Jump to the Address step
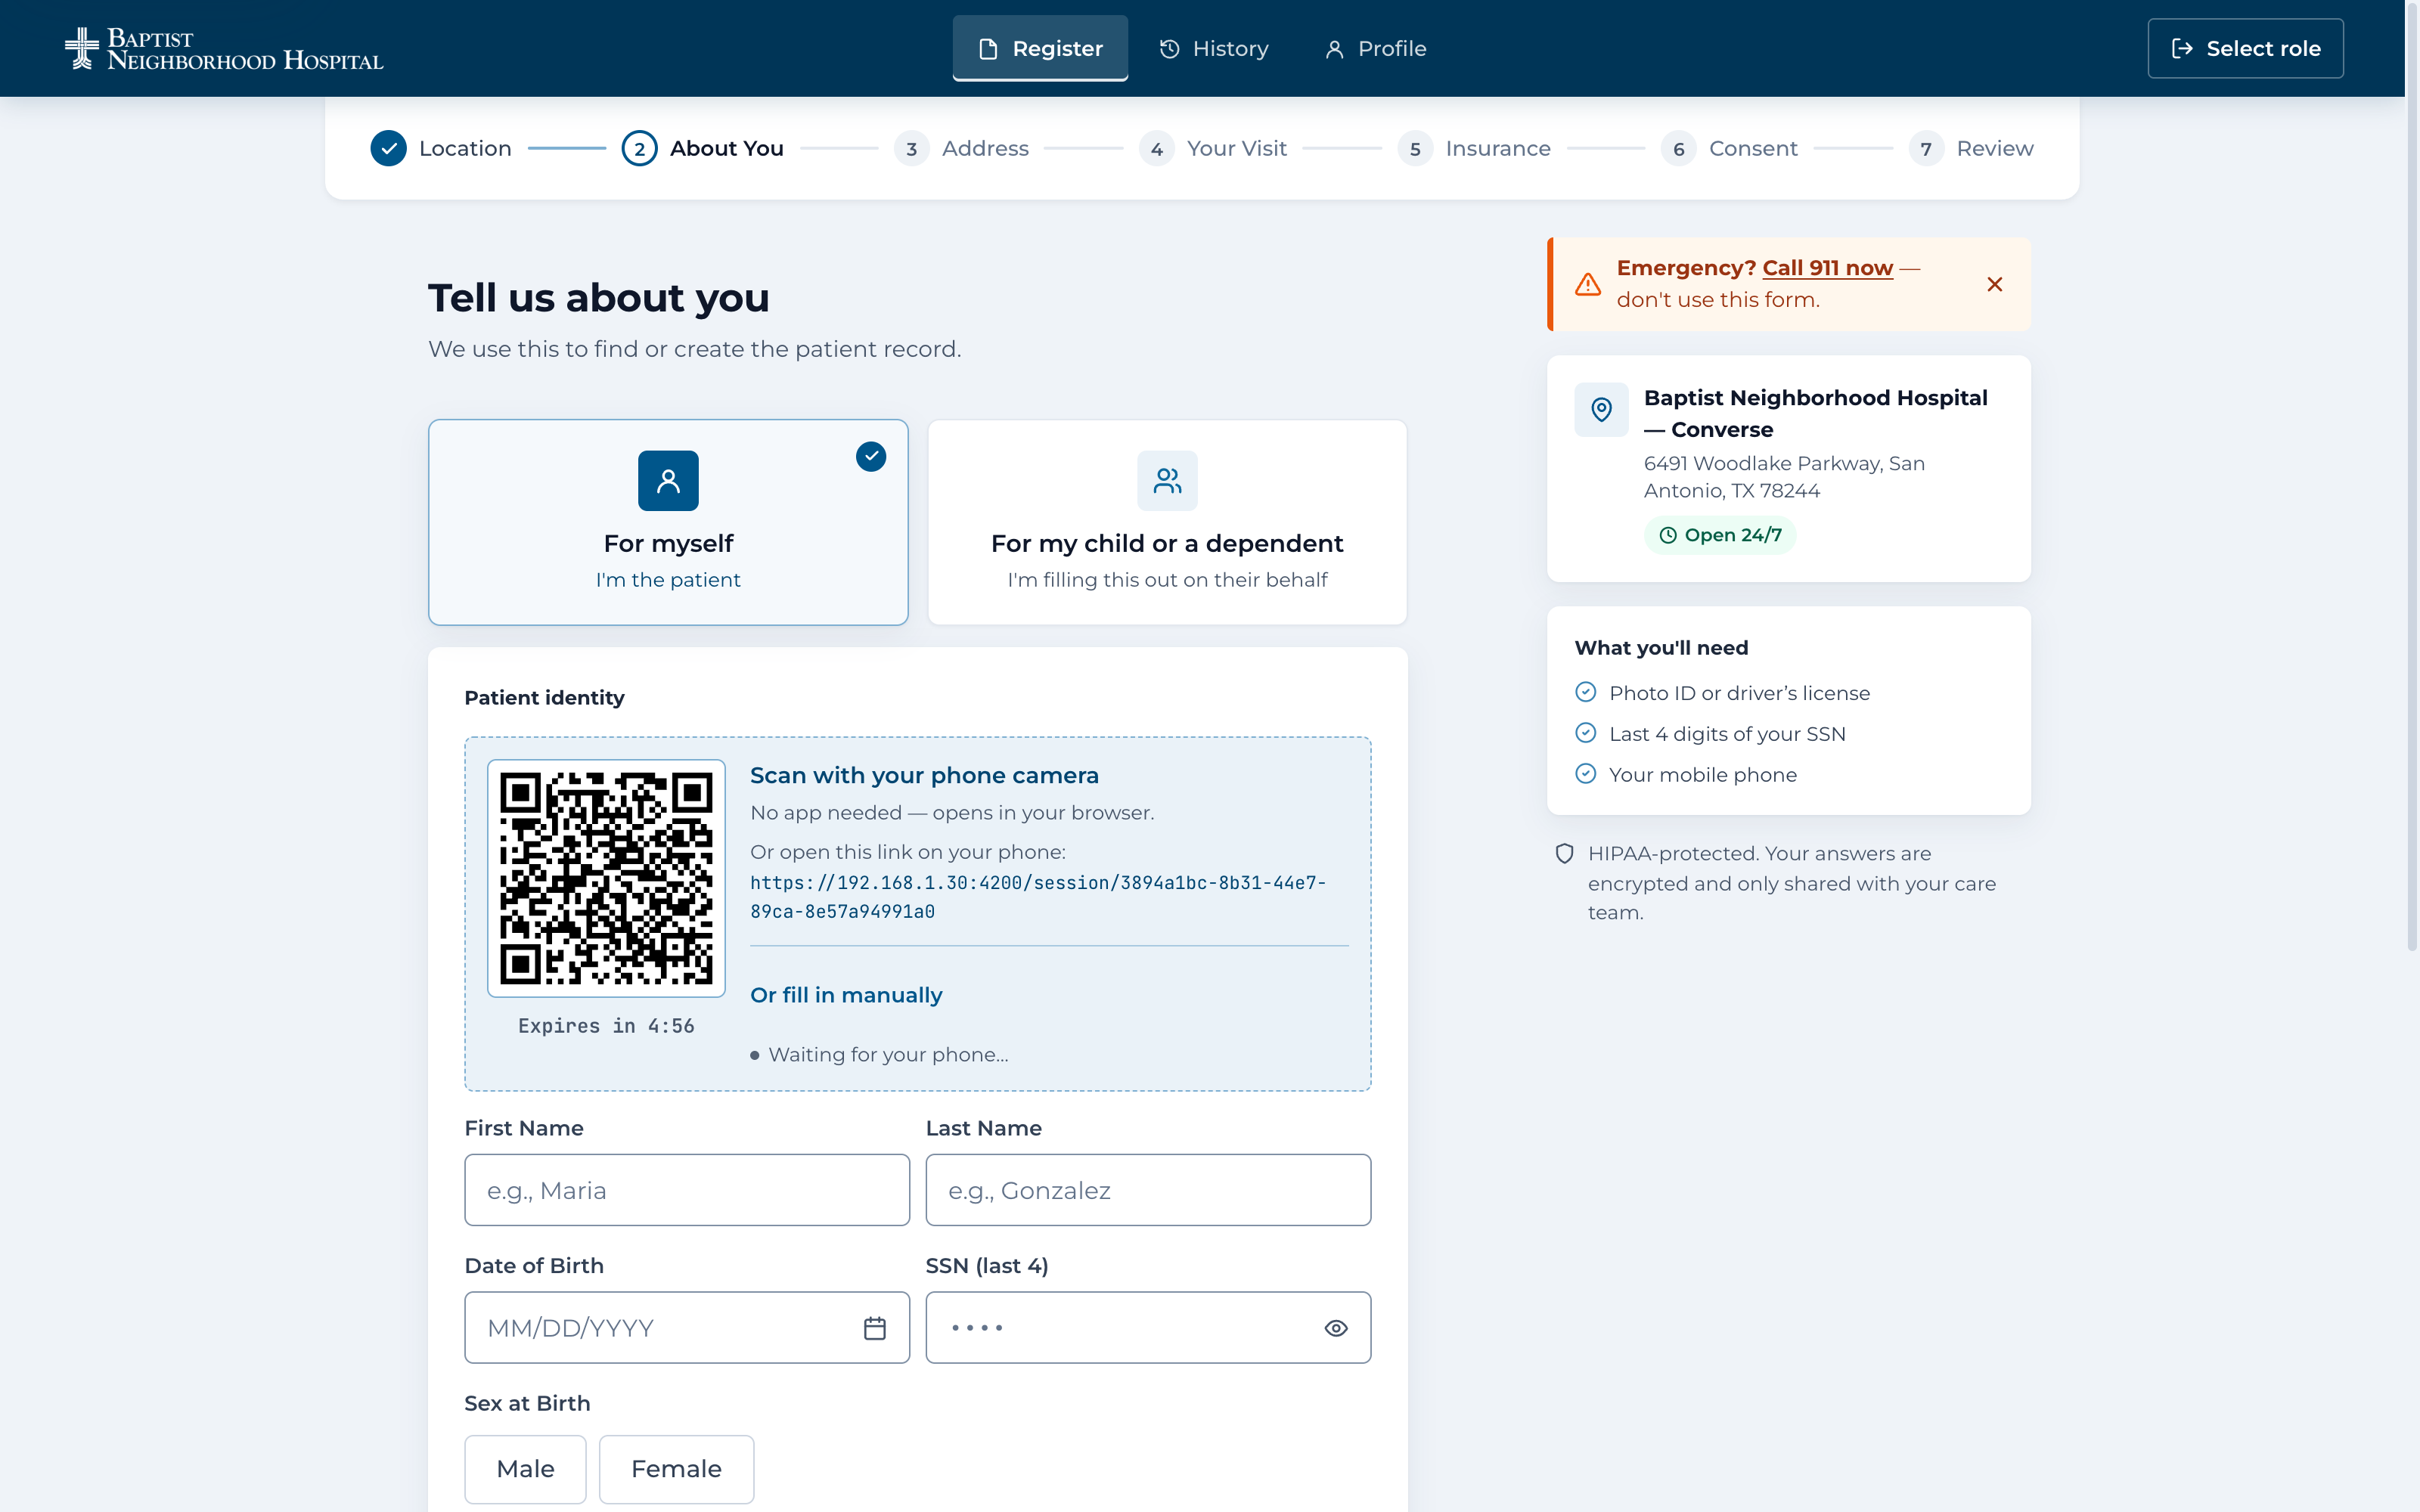The width and height of the screenshot is (2420, 1512). coord(961,148)
